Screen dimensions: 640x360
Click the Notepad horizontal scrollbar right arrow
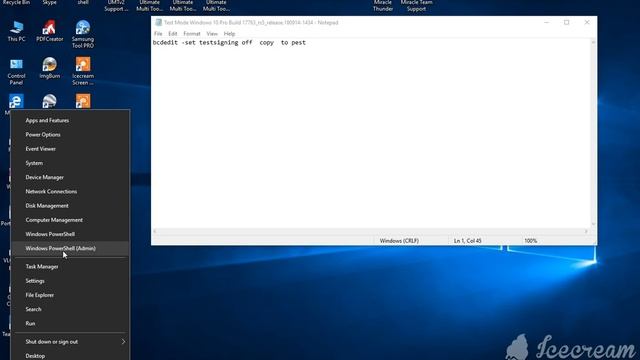click(587, 231)
